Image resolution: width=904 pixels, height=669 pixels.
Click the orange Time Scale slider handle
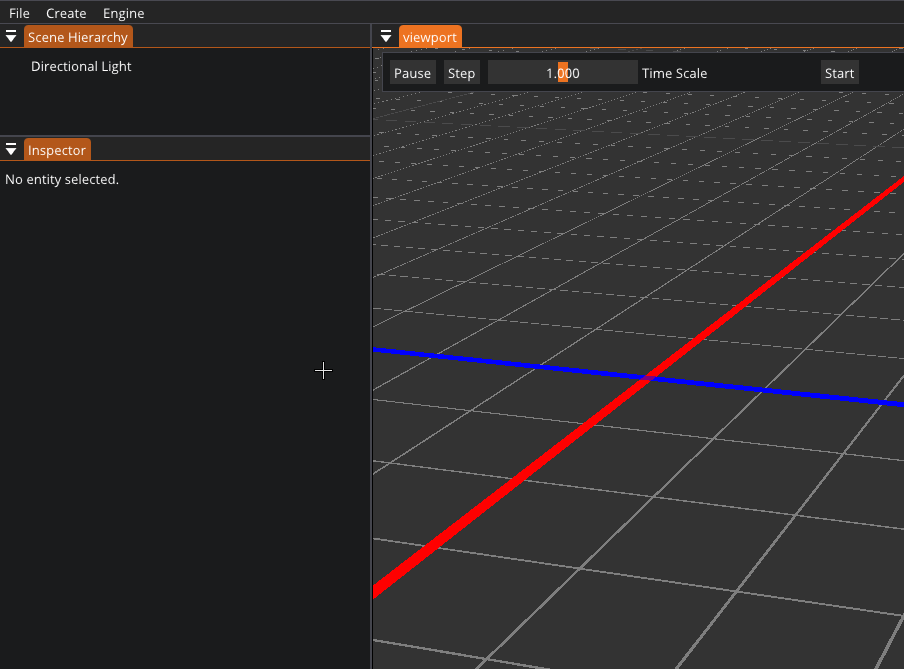563,73
